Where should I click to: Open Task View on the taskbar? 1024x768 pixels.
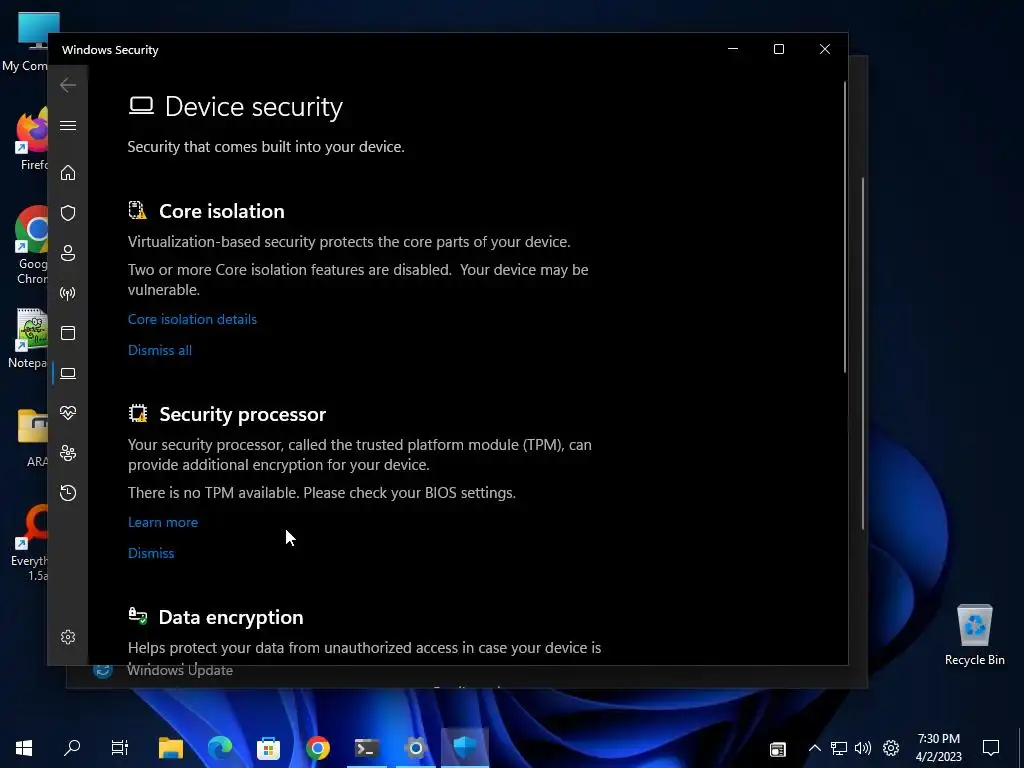(x=120, y=747)
